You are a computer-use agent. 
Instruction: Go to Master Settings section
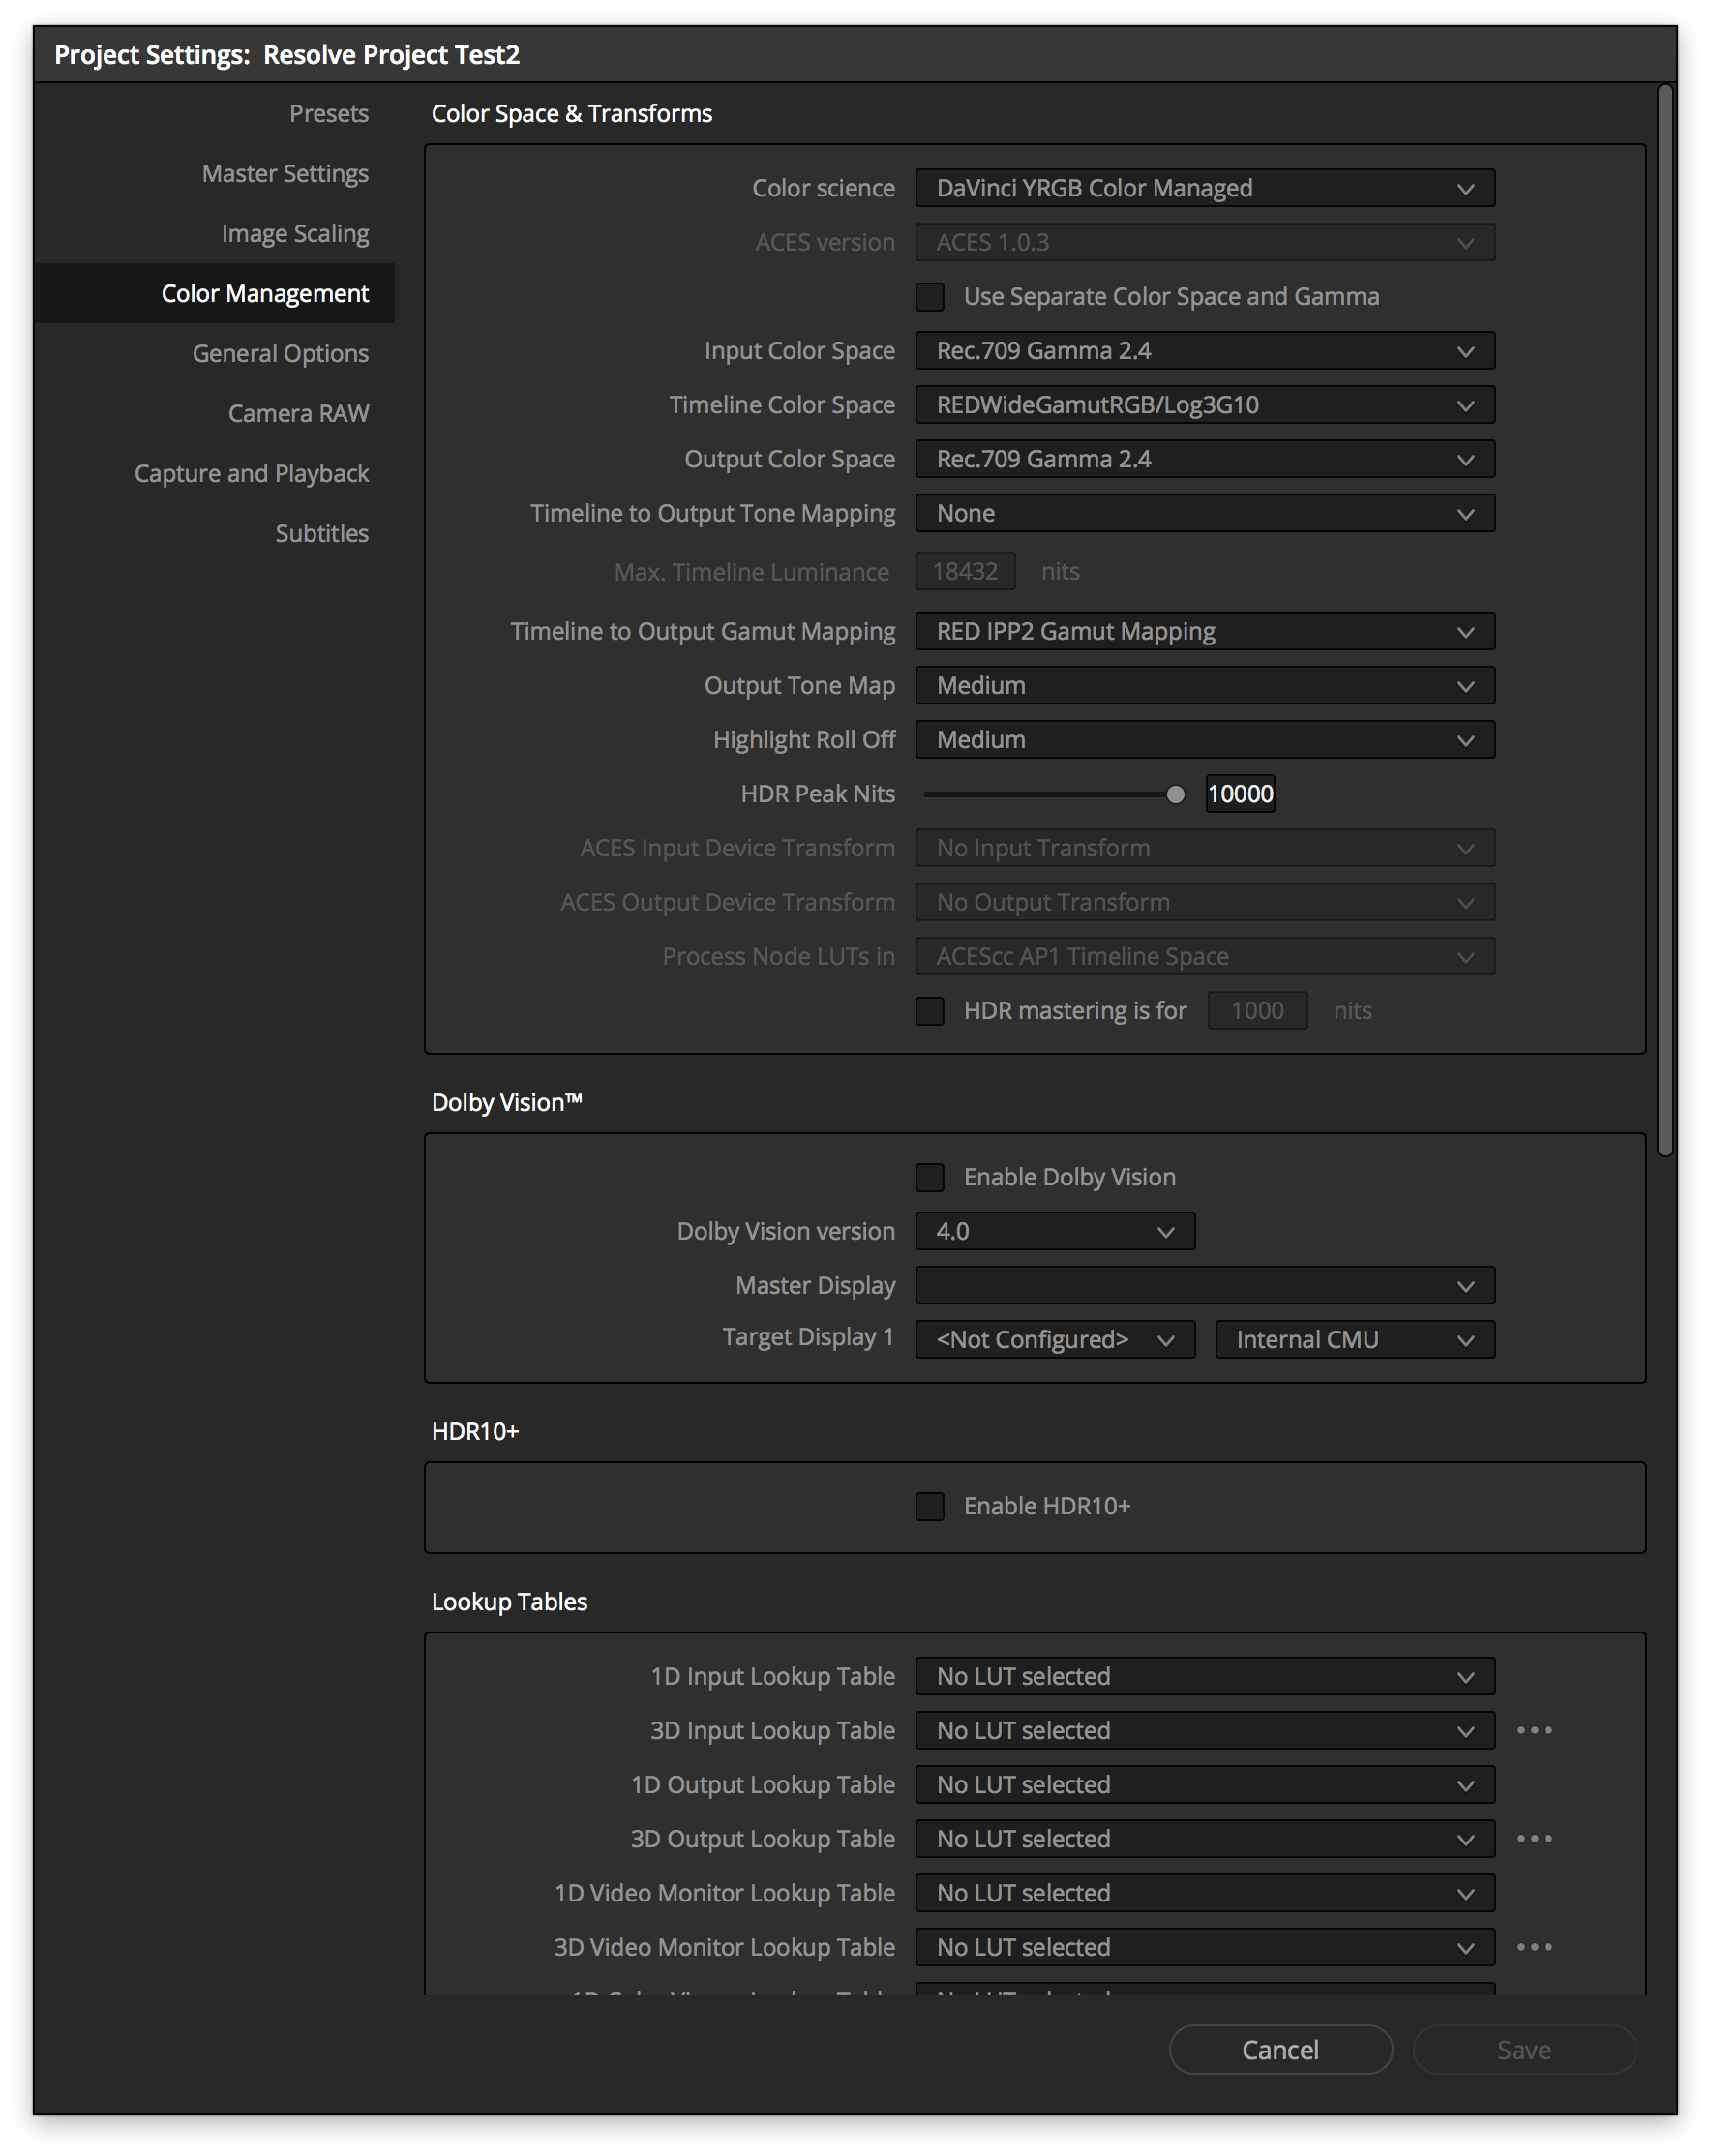(285, 173)
